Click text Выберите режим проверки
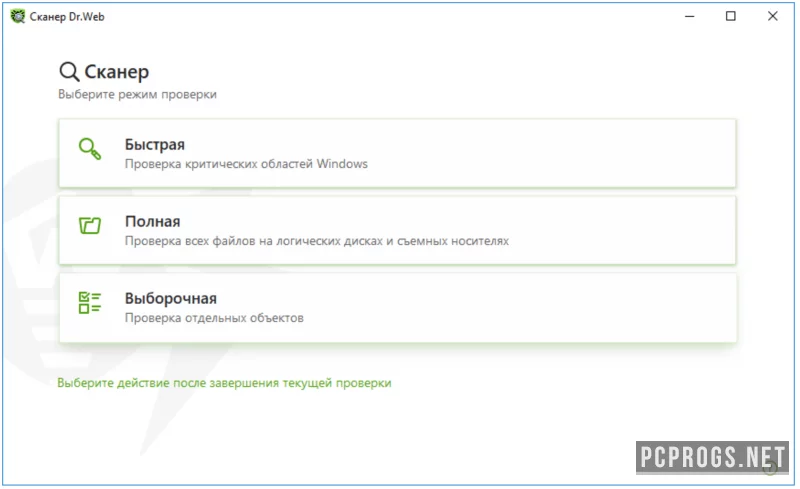The image size is (800, 489). point(137,94)
